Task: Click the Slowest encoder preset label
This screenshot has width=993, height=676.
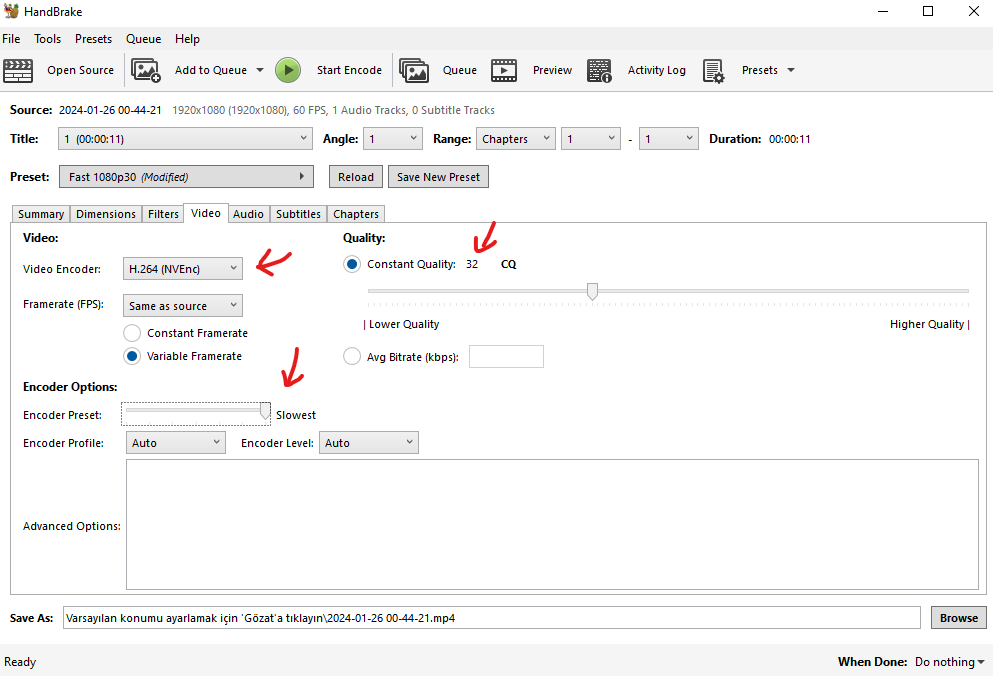Action: click(296, 416)
